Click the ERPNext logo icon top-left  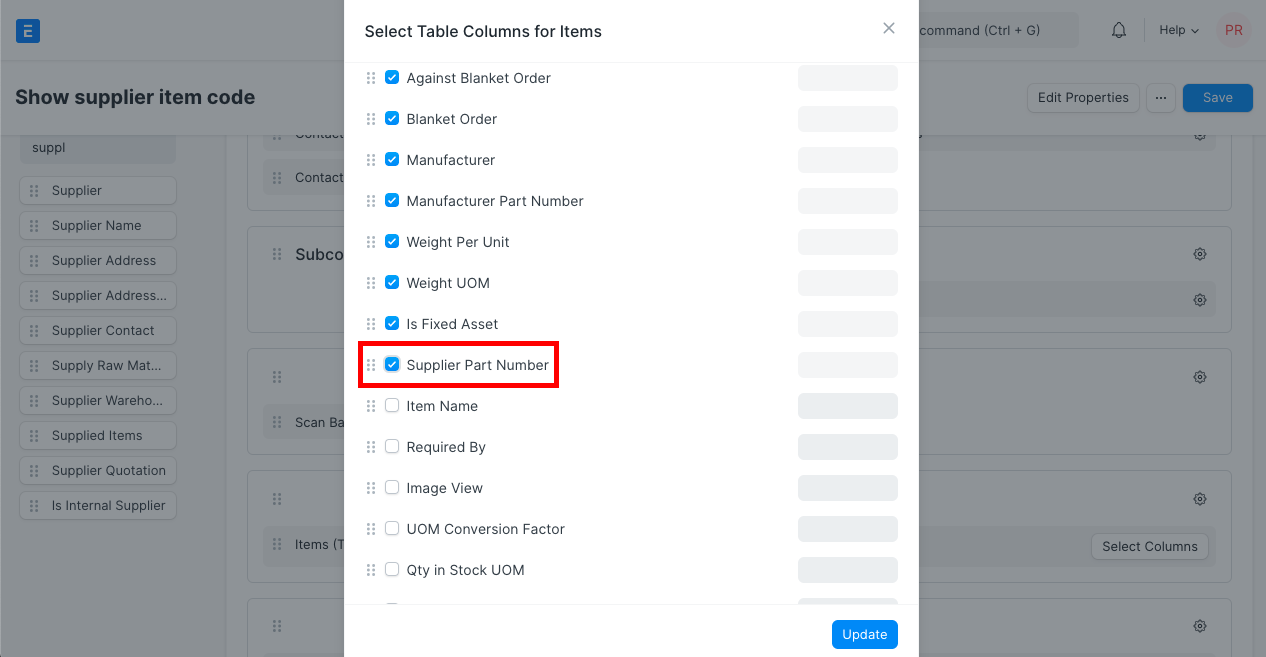(27, 30)
